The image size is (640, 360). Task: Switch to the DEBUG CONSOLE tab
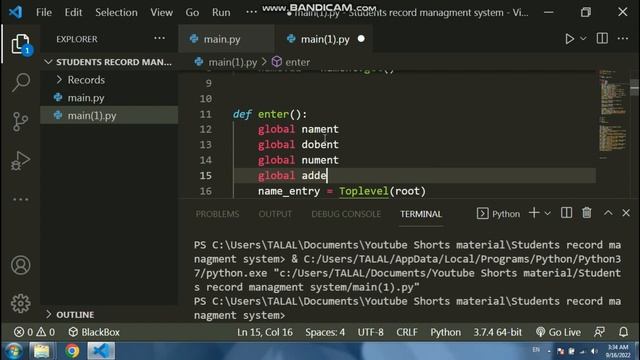point(346,214)
